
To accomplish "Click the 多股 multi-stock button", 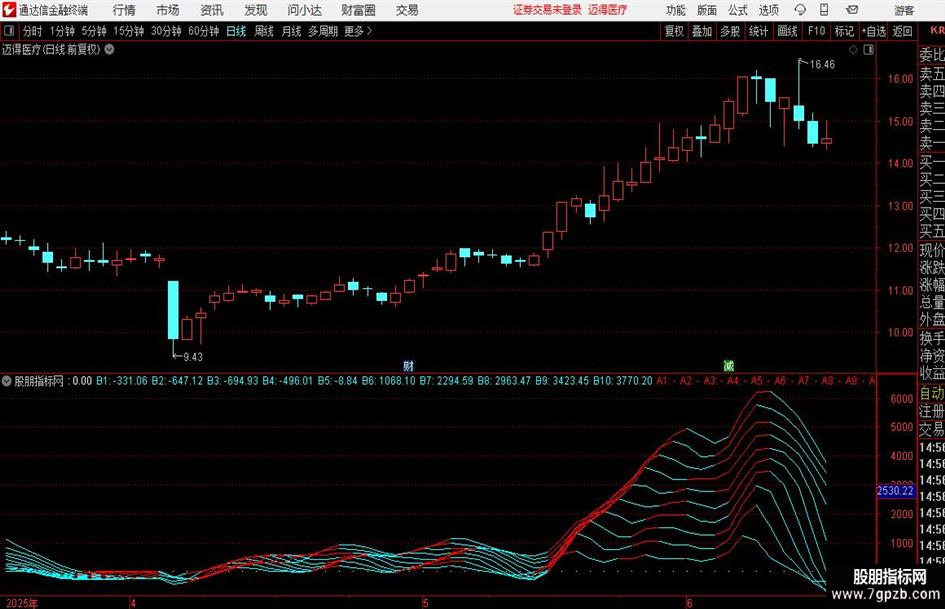I will [730, 31].
